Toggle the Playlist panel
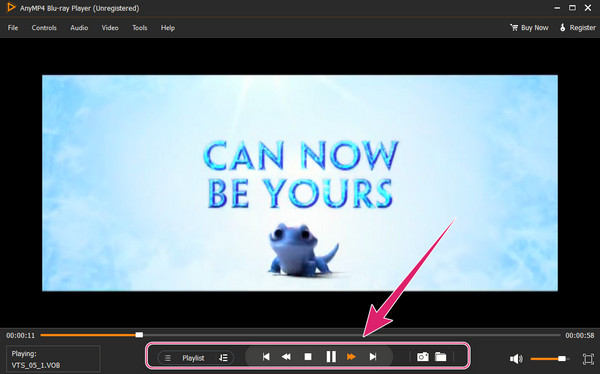Image resolution: width=600 pixels, height=374 pixels. 193,358
